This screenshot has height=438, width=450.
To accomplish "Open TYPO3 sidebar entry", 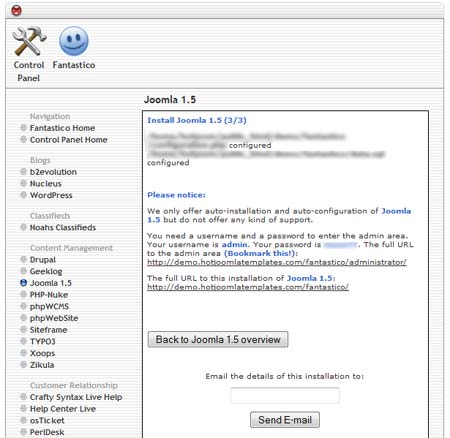I will point(43,341).
